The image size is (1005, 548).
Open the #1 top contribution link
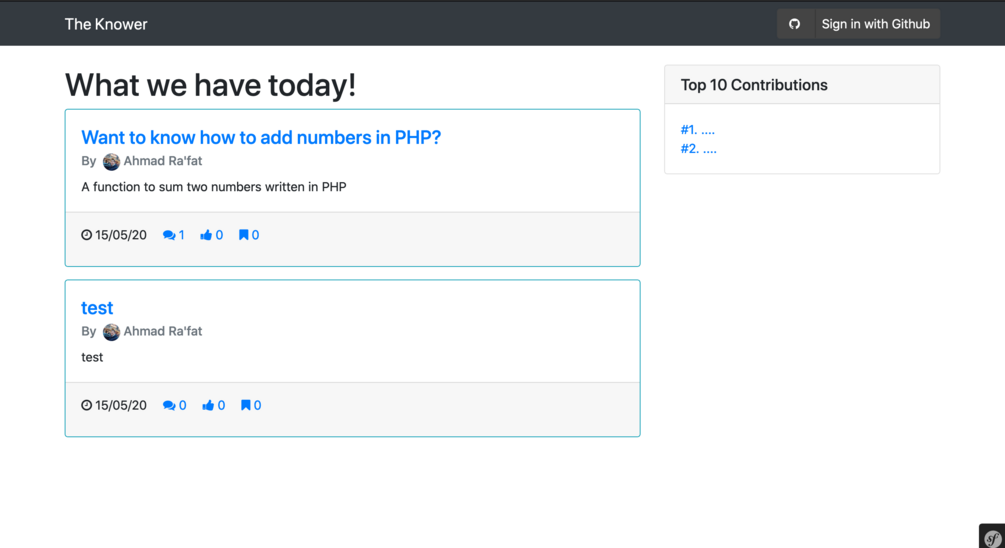(698, 130)
